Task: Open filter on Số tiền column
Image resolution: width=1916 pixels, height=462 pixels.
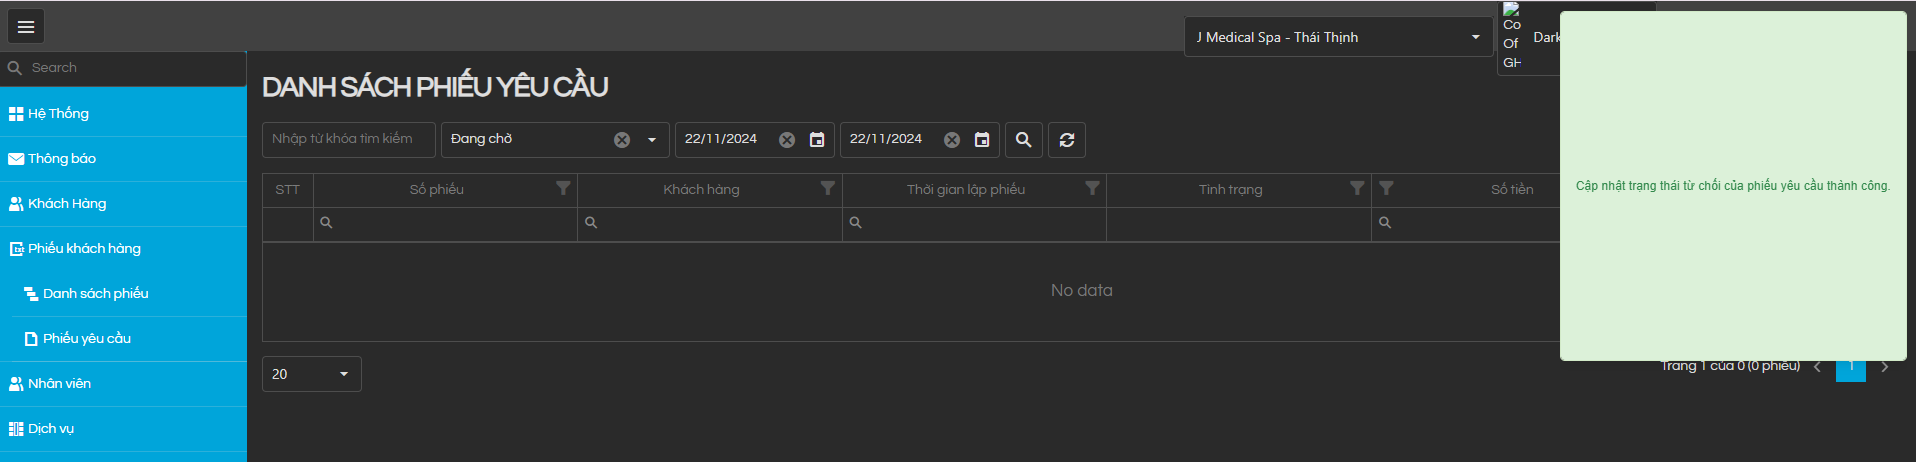Action: (x=1386, y=188)
